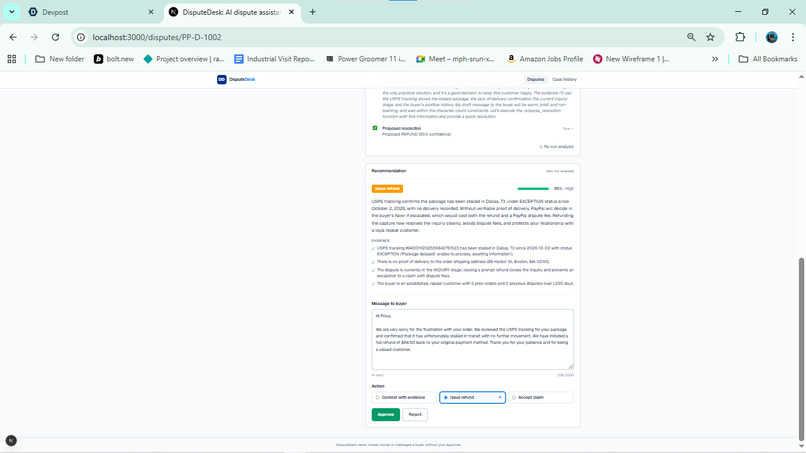806x453 pixels.
Task: Open the Apps grid shortcut icon
Action: pyautogui.click(x=12, y=59)
